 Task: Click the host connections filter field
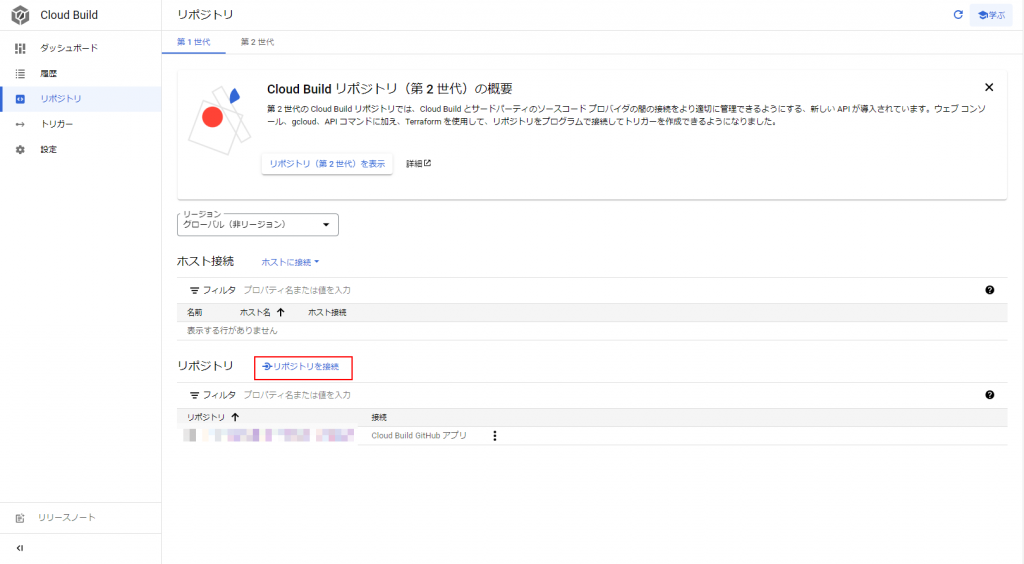(x=297, y=290)
